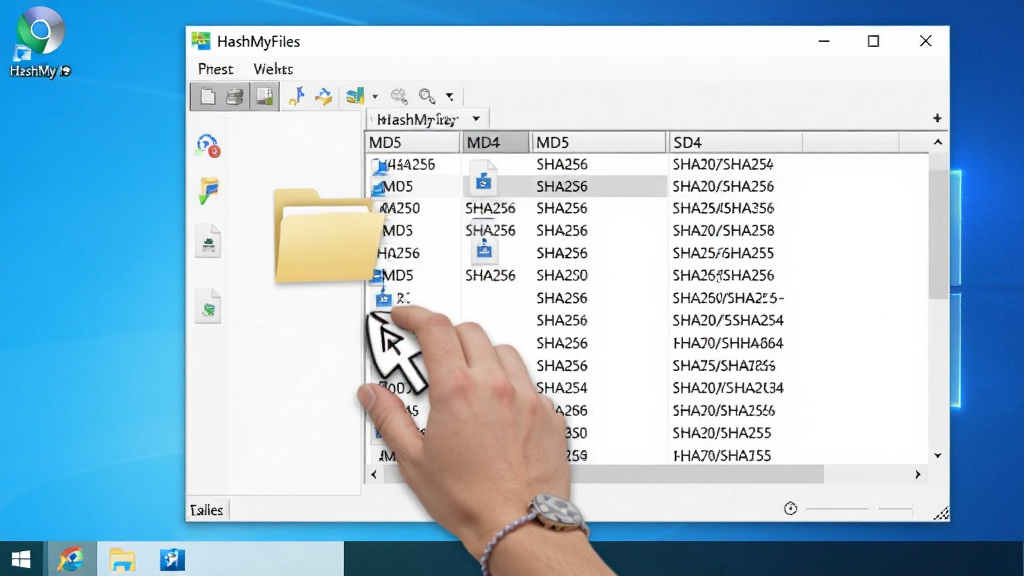Open File Explorer from taskbar
Viewport: 1024px width, 576px height.
pos(122,560)
